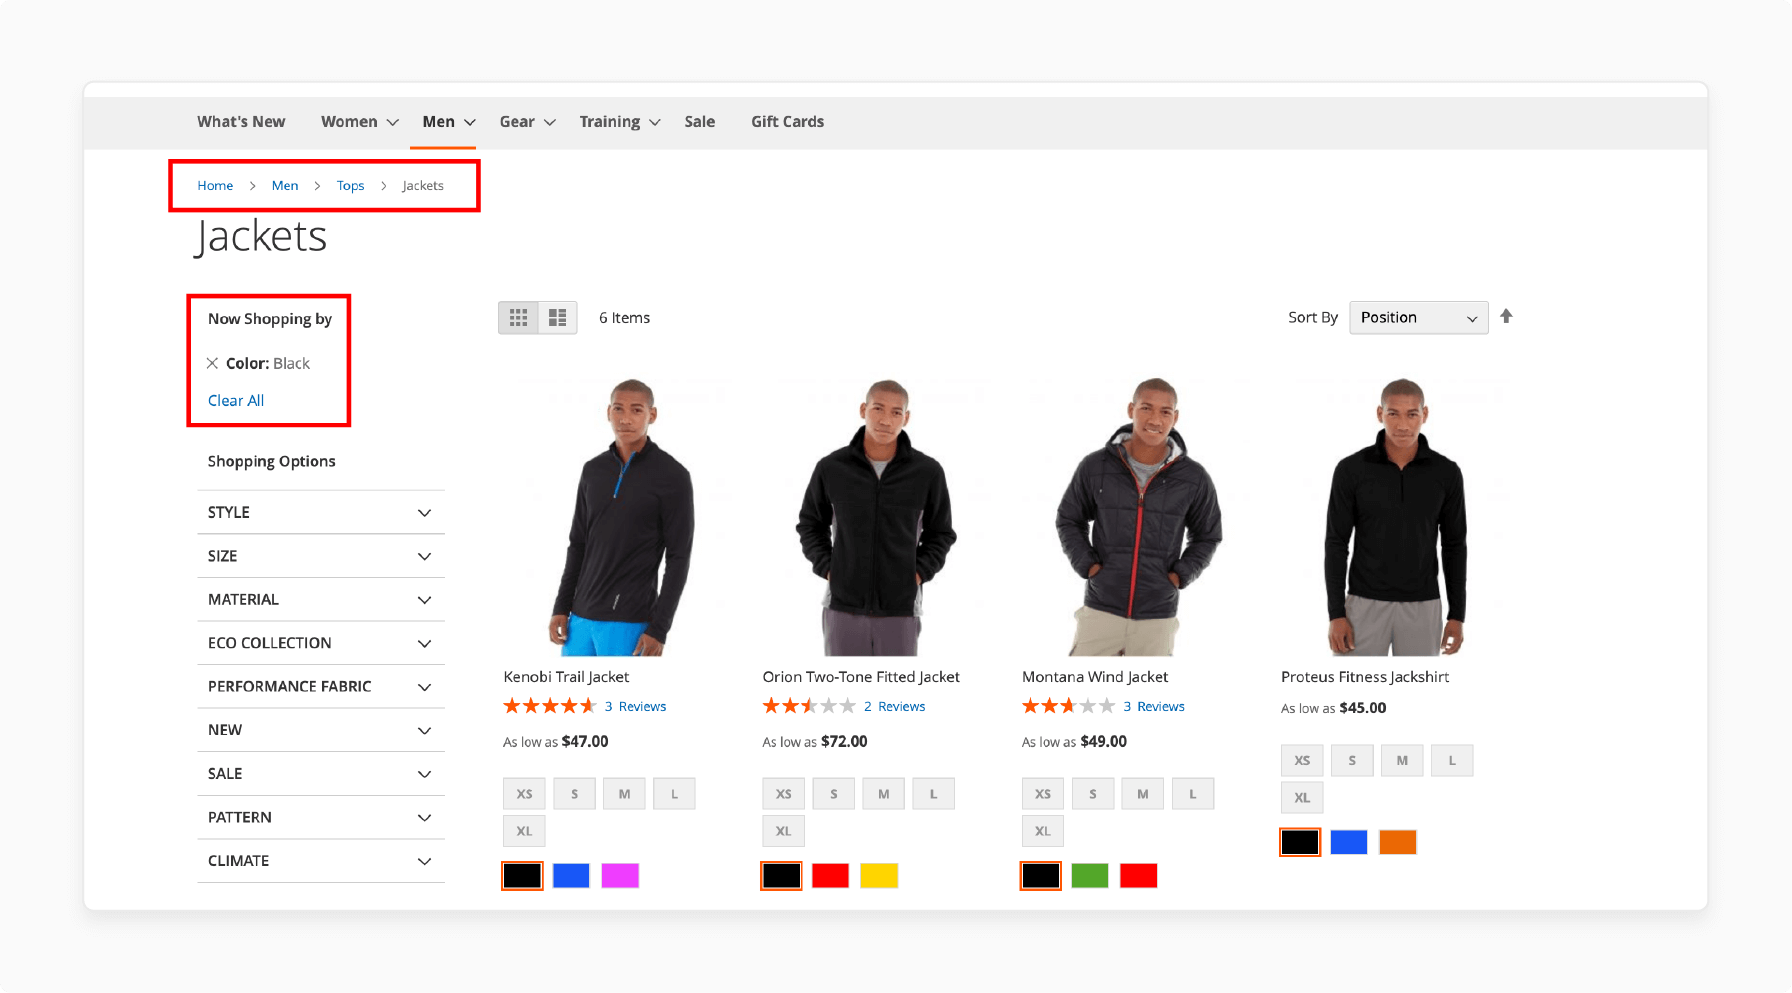Select red swatch for Montana Wind Jacket
The width and height of the screenshot is (1792, 993).
tap(1139, 876)
